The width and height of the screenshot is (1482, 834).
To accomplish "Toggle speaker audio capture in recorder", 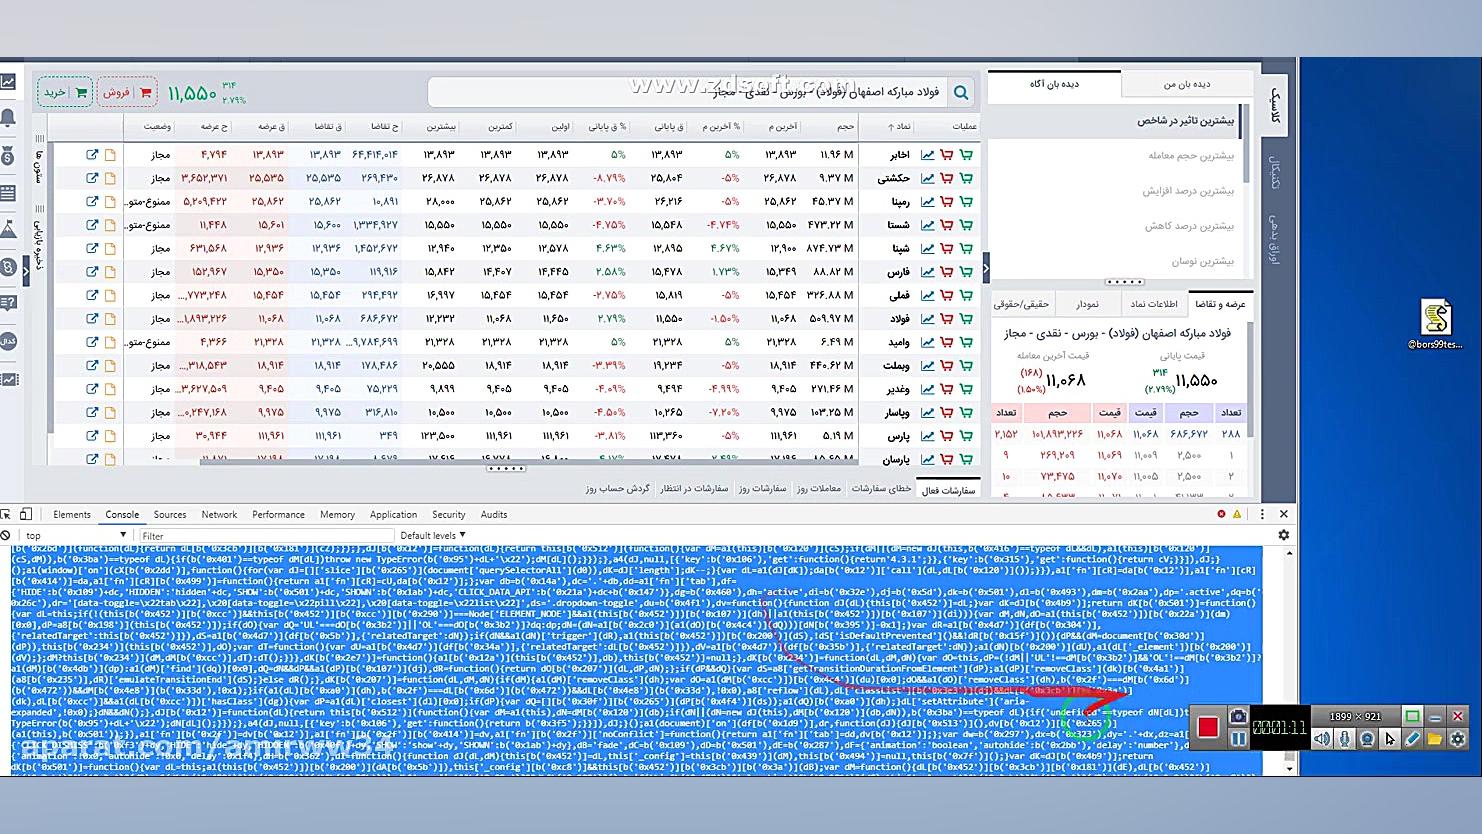I will click(1322, 739).
